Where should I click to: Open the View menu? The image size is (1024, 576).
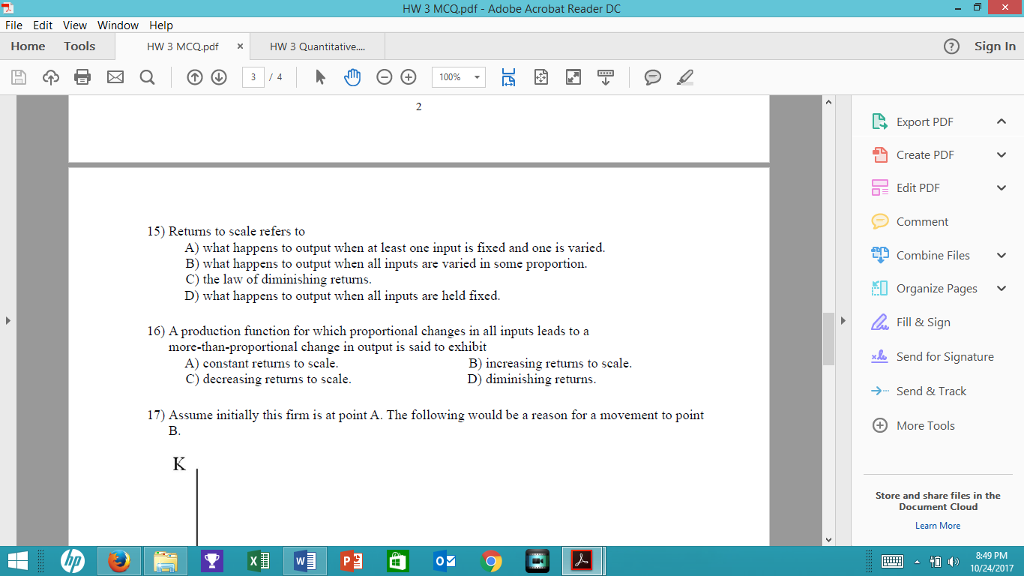(74, 25)
